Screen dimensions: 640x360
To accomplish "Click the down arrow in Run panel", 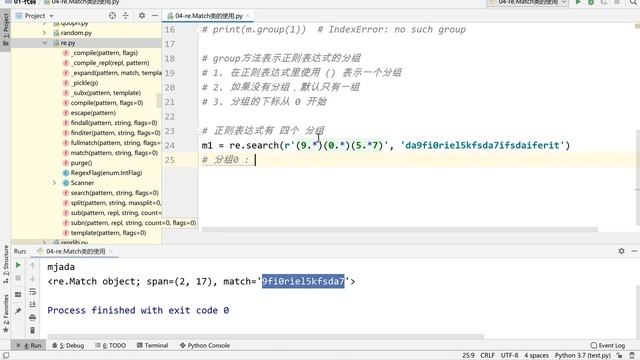I will click(33, 278).
